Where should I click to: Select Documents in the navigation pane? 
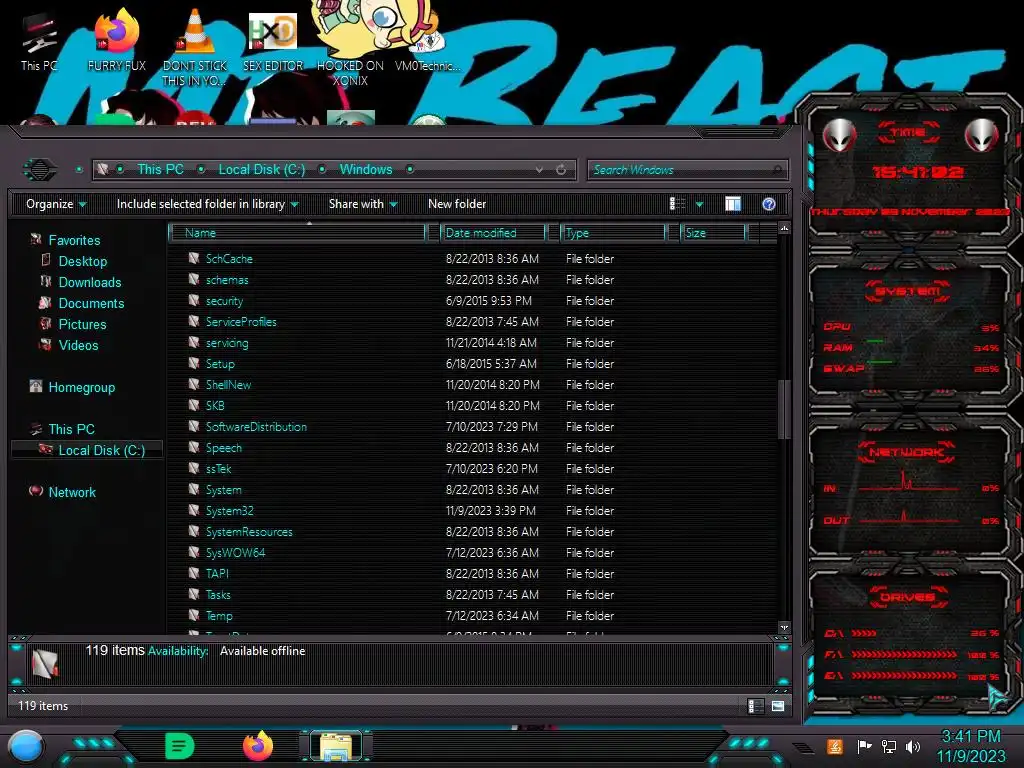click(91, 303)
